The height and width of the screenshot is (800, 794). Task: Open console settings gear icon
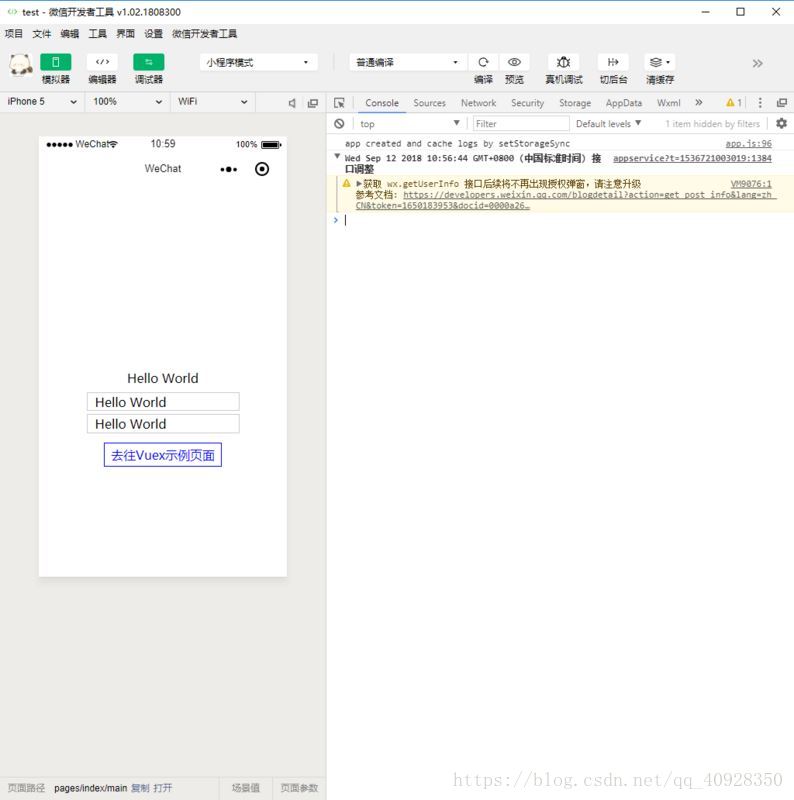point(781,123)
